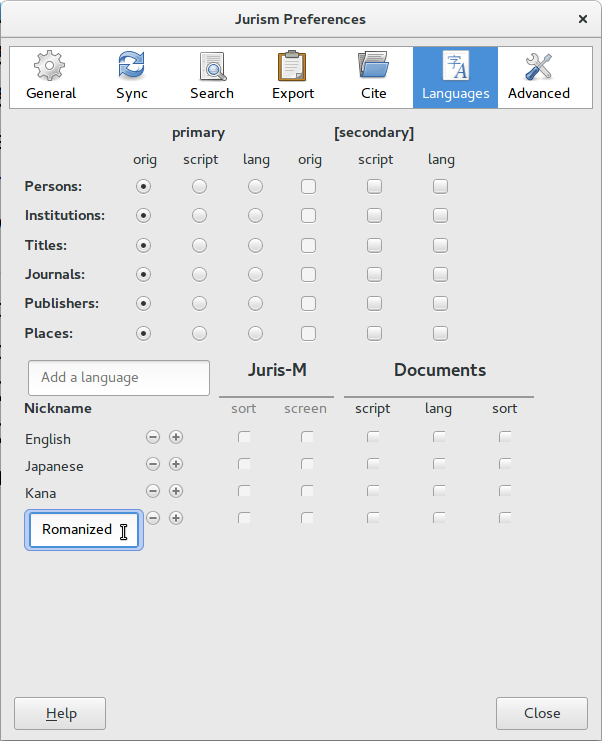Select primary lang for Places

point(255,334)
